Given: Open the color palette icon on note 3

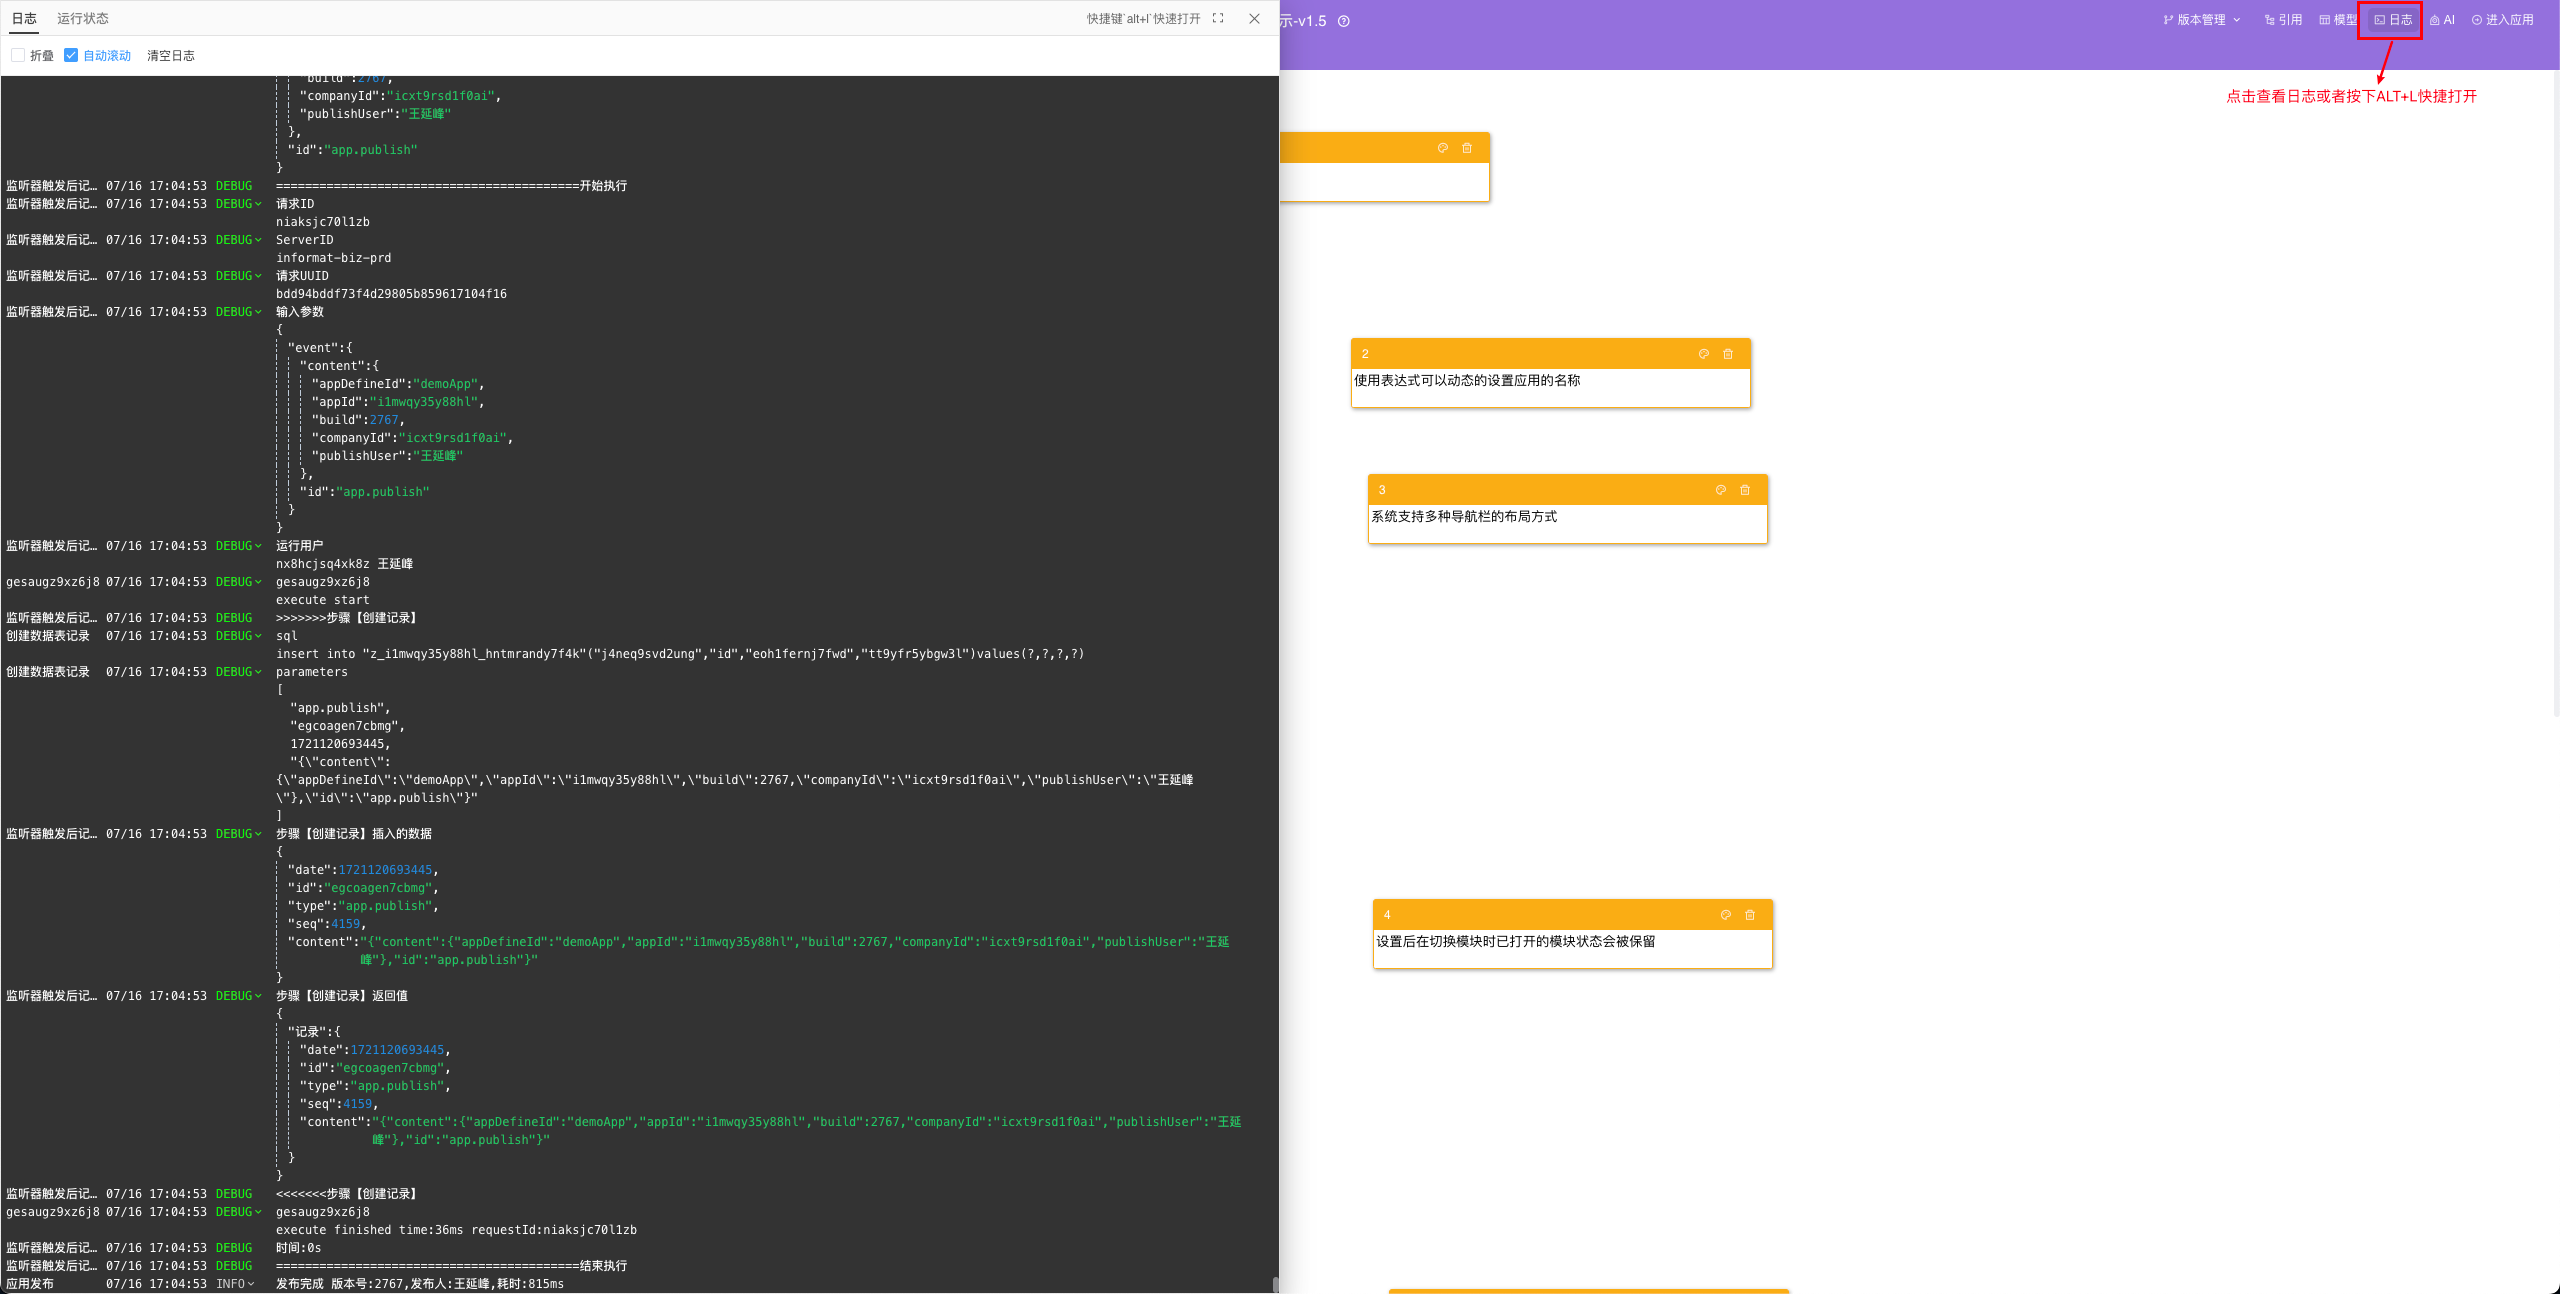Looking at the screenshot, I should [x=1721, y=490].
